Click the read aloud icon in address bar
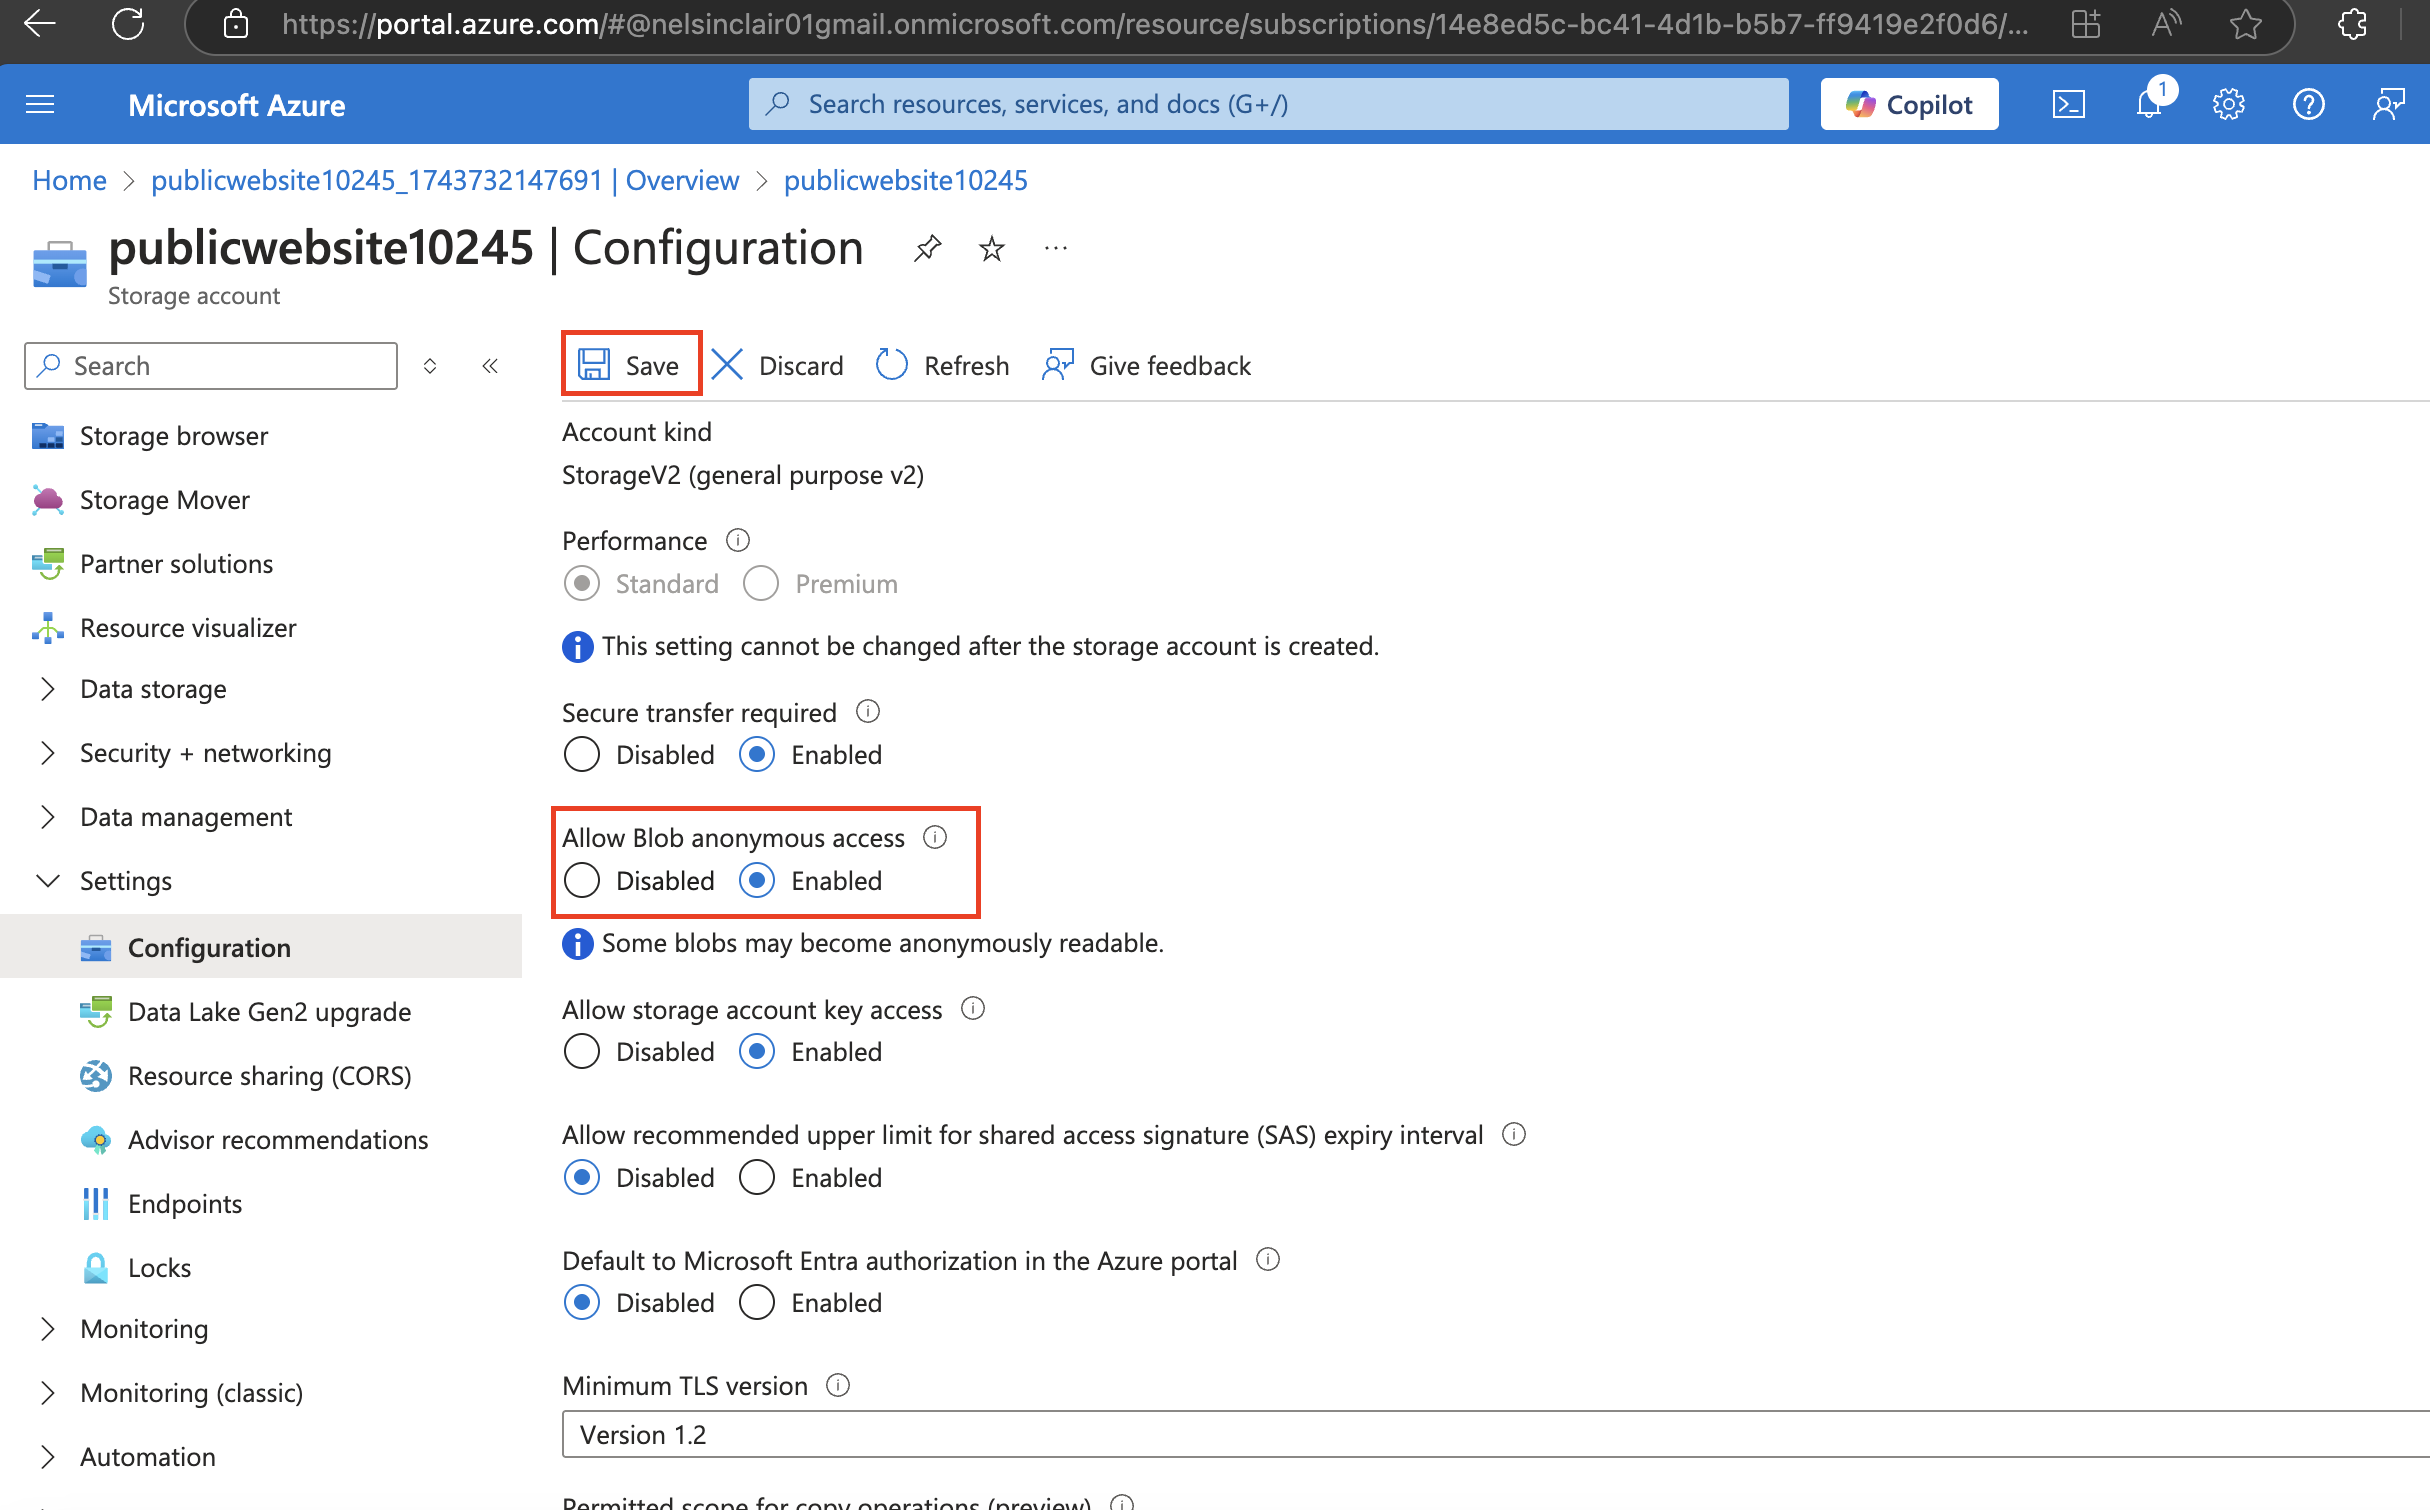Image resolution: width=2430 pixels, height=1510 pixels. point(2165,24)
